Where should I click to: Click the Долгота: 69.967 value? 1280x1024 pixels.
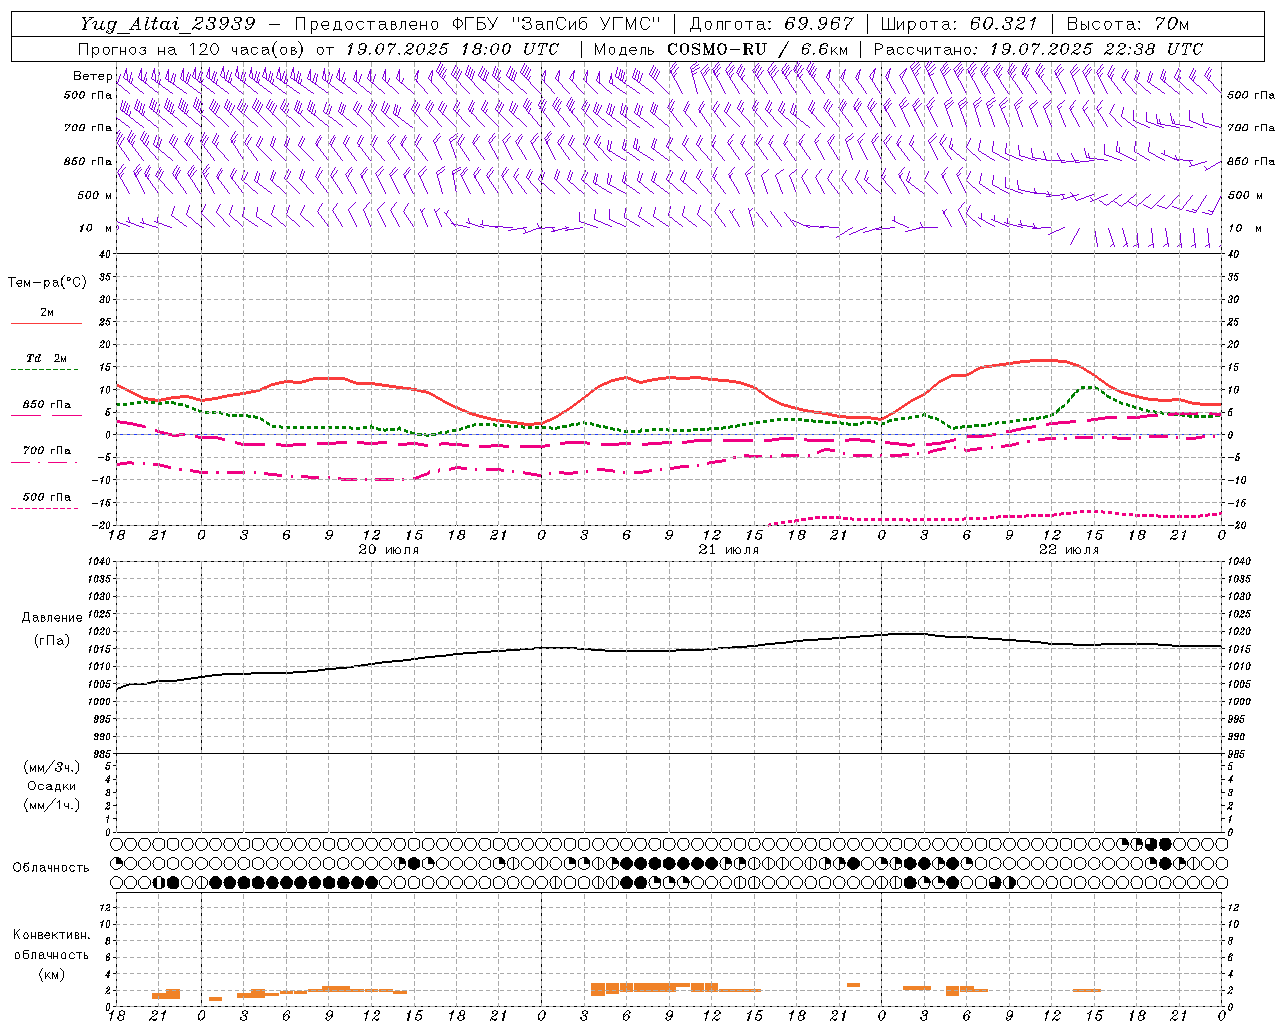pyautogui.click(x=772, y=24)
